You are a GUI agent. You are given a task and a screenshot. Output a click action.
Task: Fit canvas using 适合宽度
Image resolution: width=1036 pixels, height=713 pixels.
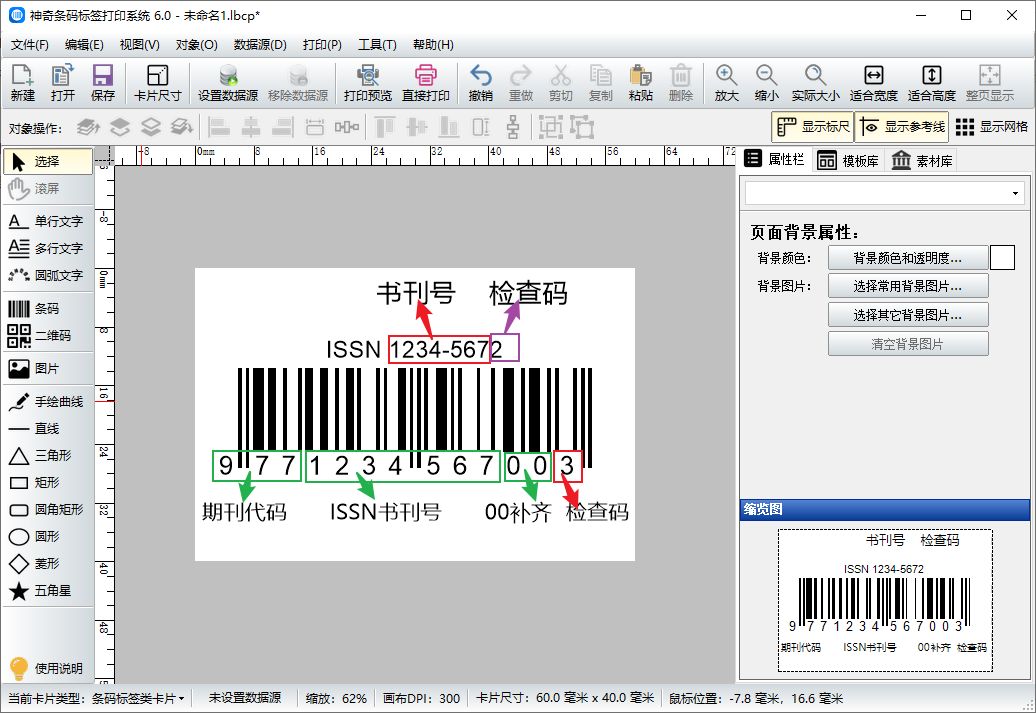(873, 83)
